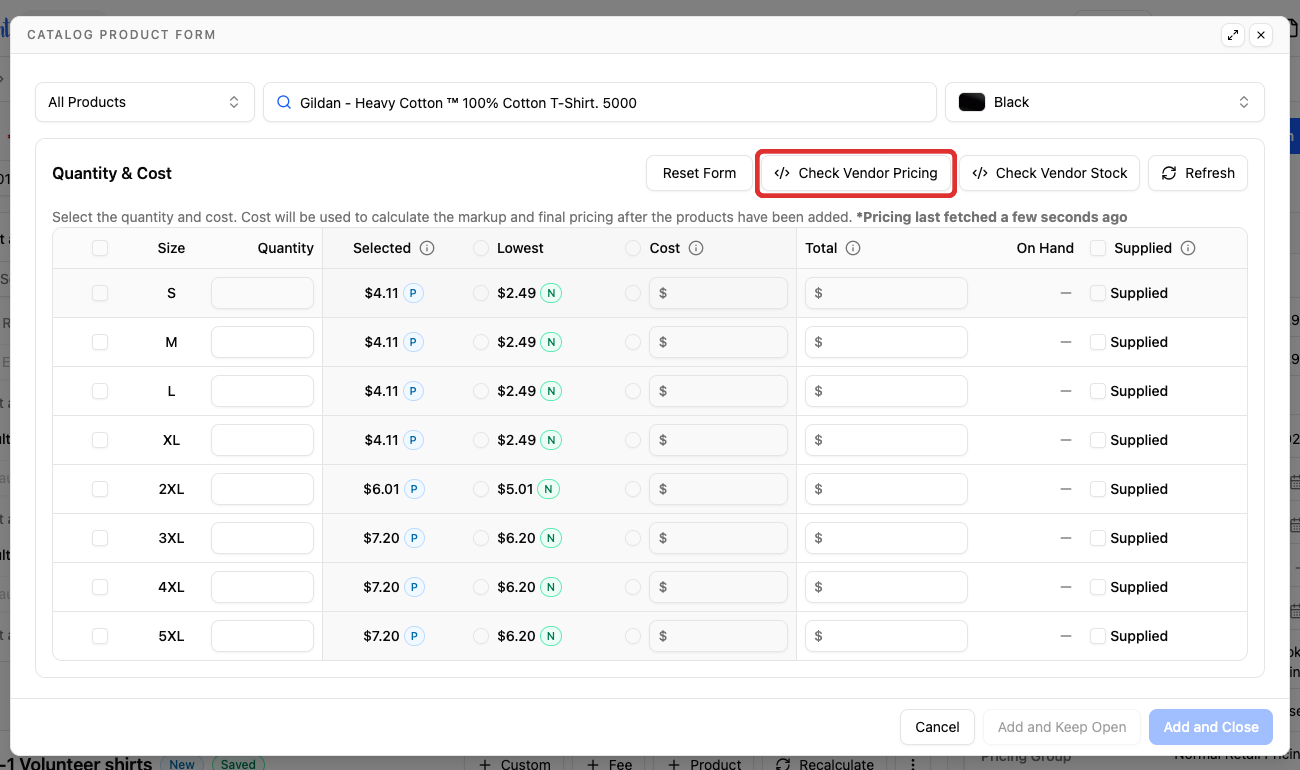The width and height of the screenshot is (1300, 770).
Task: Enable Supplied checkbox for size L
Action: (1098, 391)
